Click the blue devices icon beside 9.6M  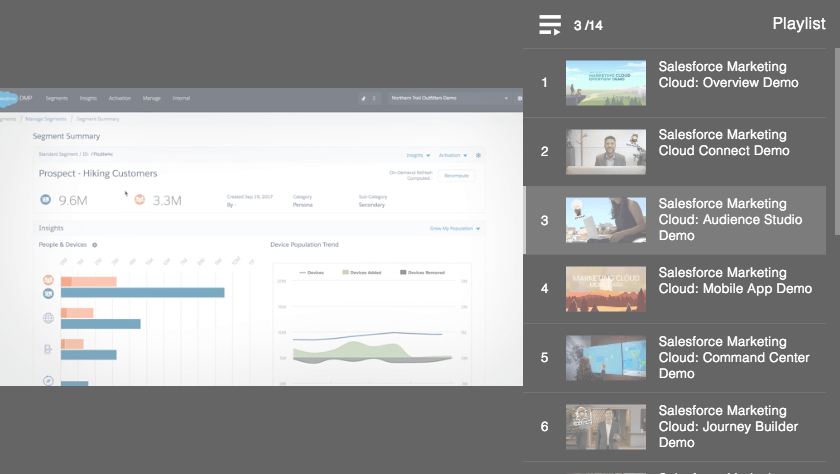coord(46,200)
